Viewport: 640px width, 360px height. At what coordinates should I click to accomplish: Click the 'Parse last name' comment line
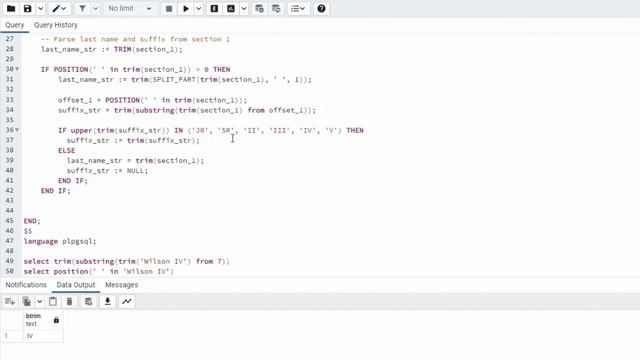click(x=135, y=39)
